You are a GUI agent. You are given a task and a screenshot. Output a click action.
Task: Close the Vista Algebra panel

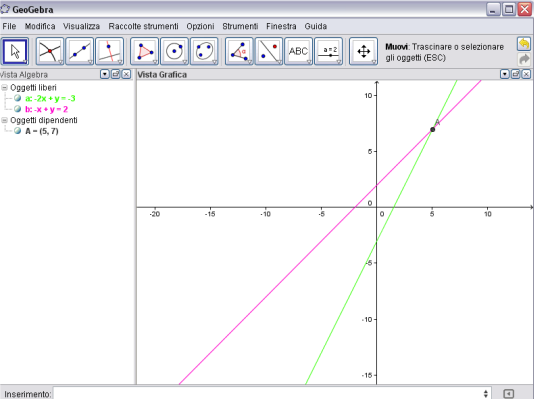click(126, 74)
